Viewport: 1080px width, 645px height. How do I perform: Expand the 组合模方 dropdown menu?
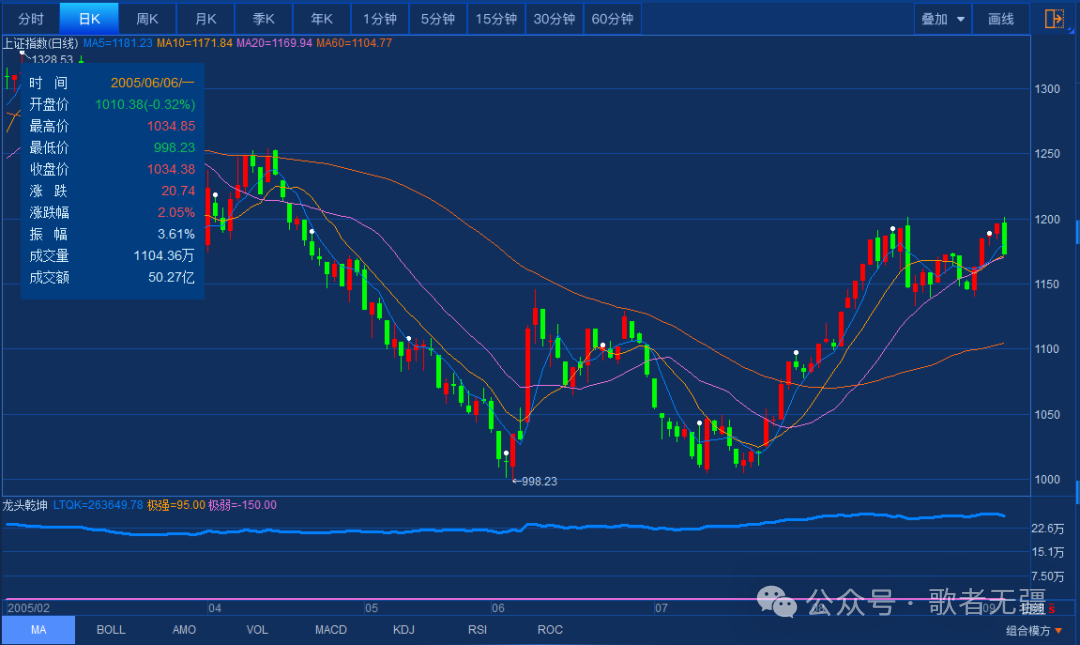(1034, 630)
